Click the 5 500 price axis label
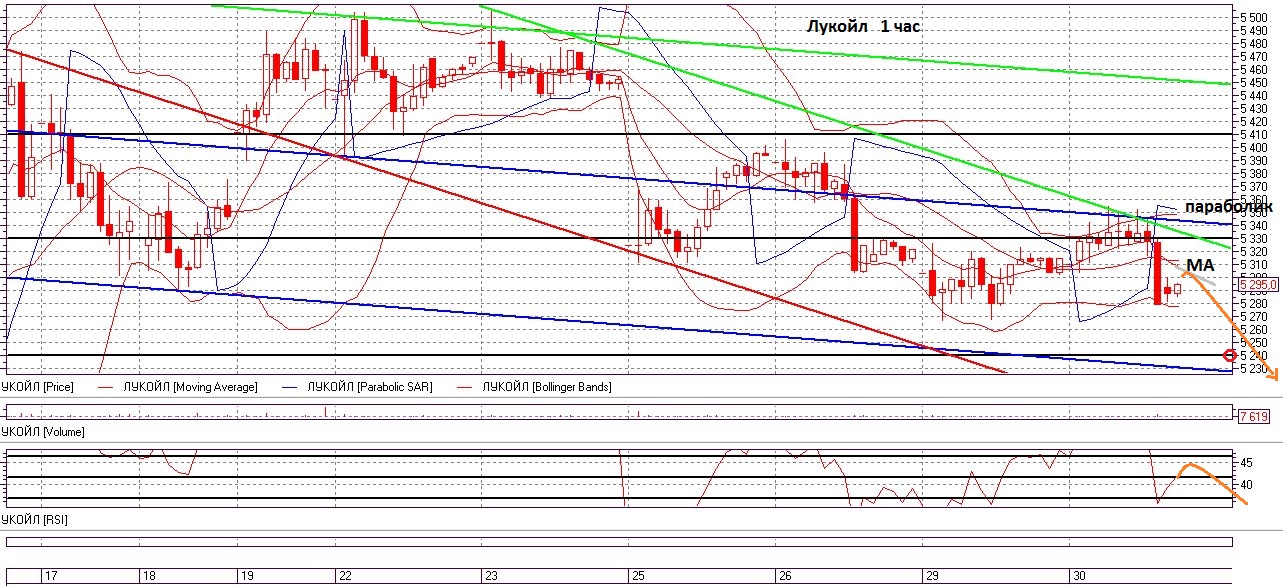1283x586 pixels. [1255, 17]
